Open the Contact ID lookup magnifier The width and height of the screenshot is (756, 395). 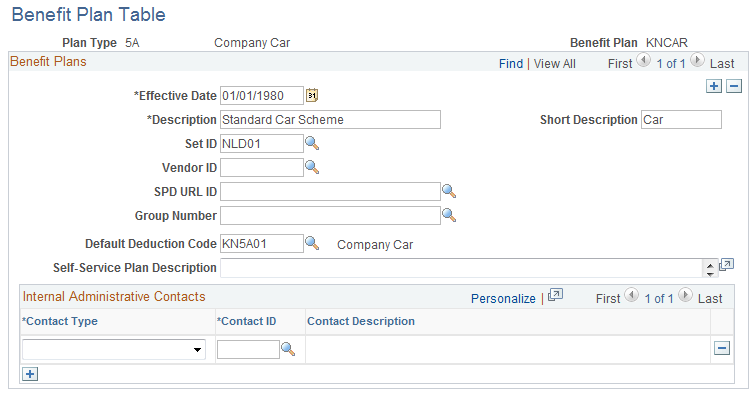(x=288, y=349)
